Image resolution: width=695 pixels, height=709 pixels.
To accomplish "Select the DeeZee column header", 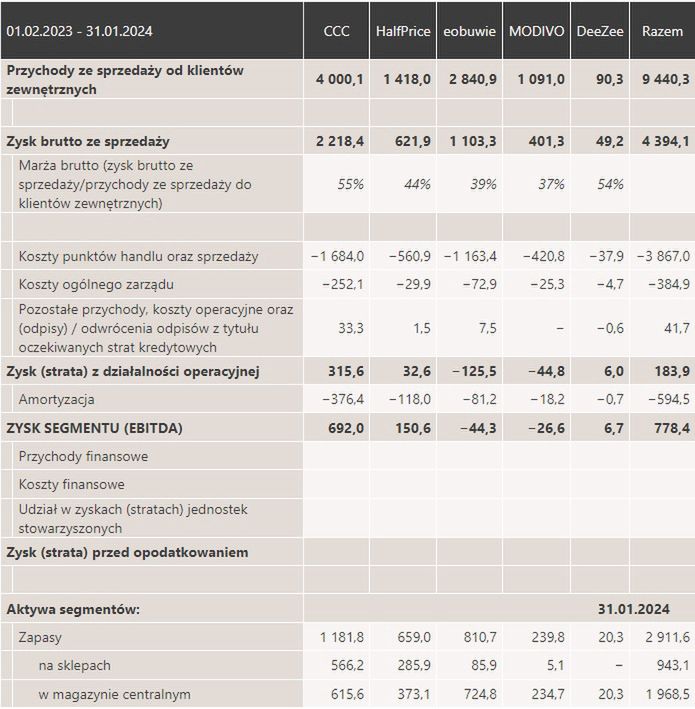I will pos(600,31).
